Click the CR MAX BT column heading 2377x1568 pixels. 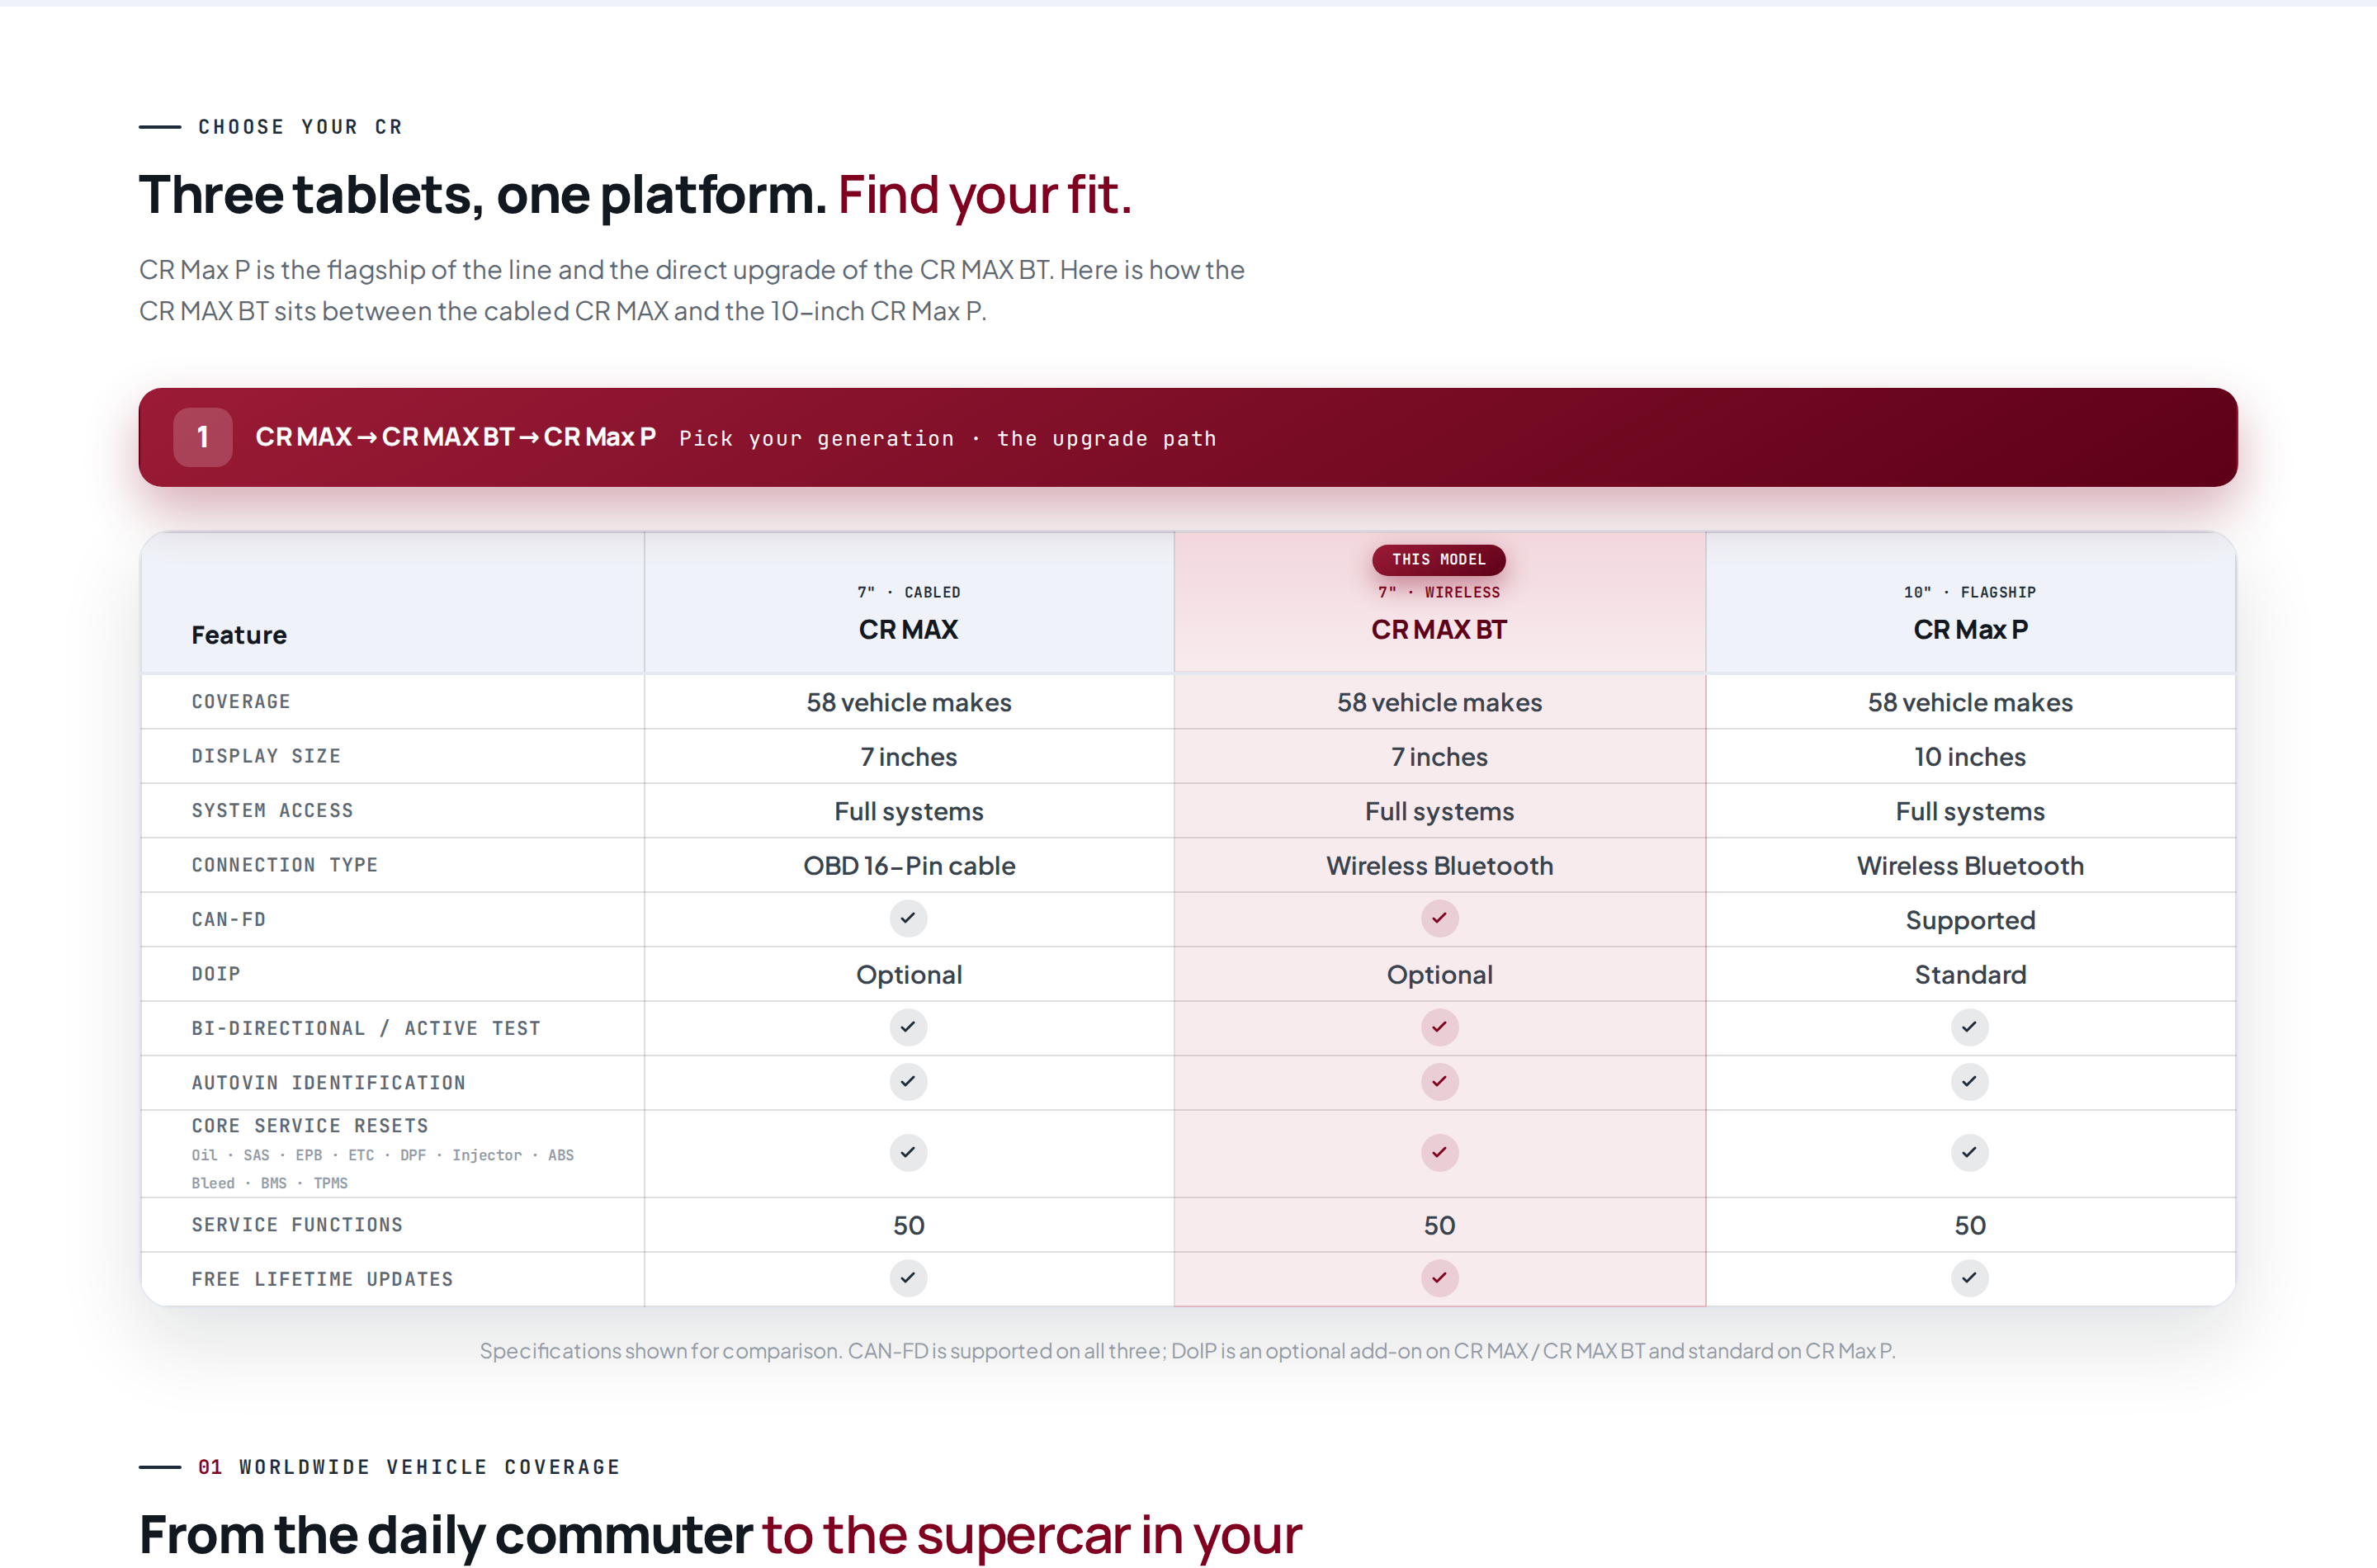1439,630
